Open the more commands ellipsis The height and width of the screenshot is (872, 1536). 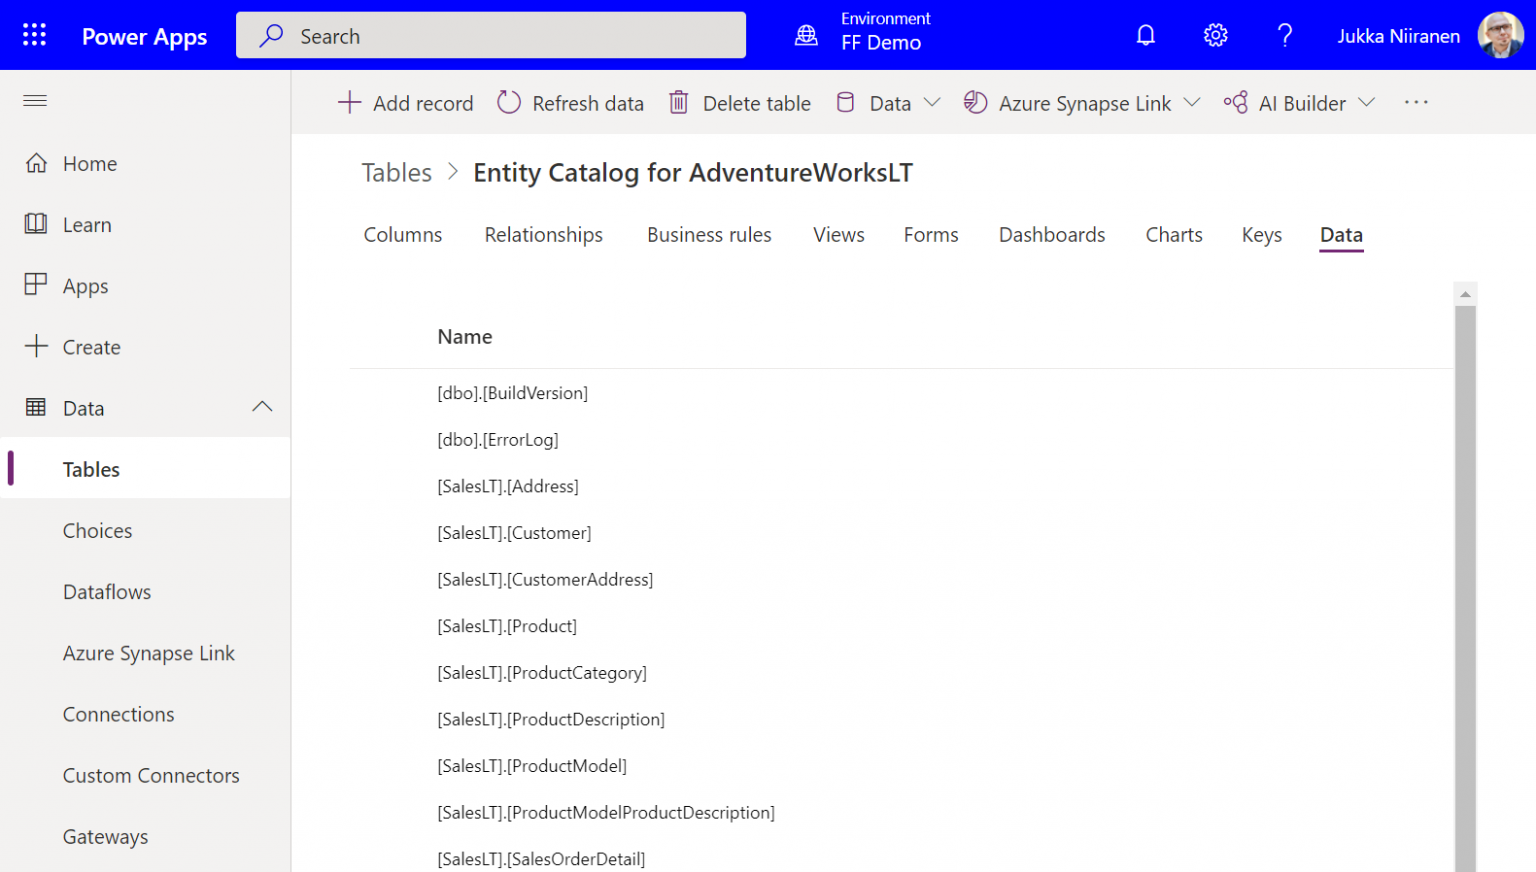click(x=1416, y=102)
